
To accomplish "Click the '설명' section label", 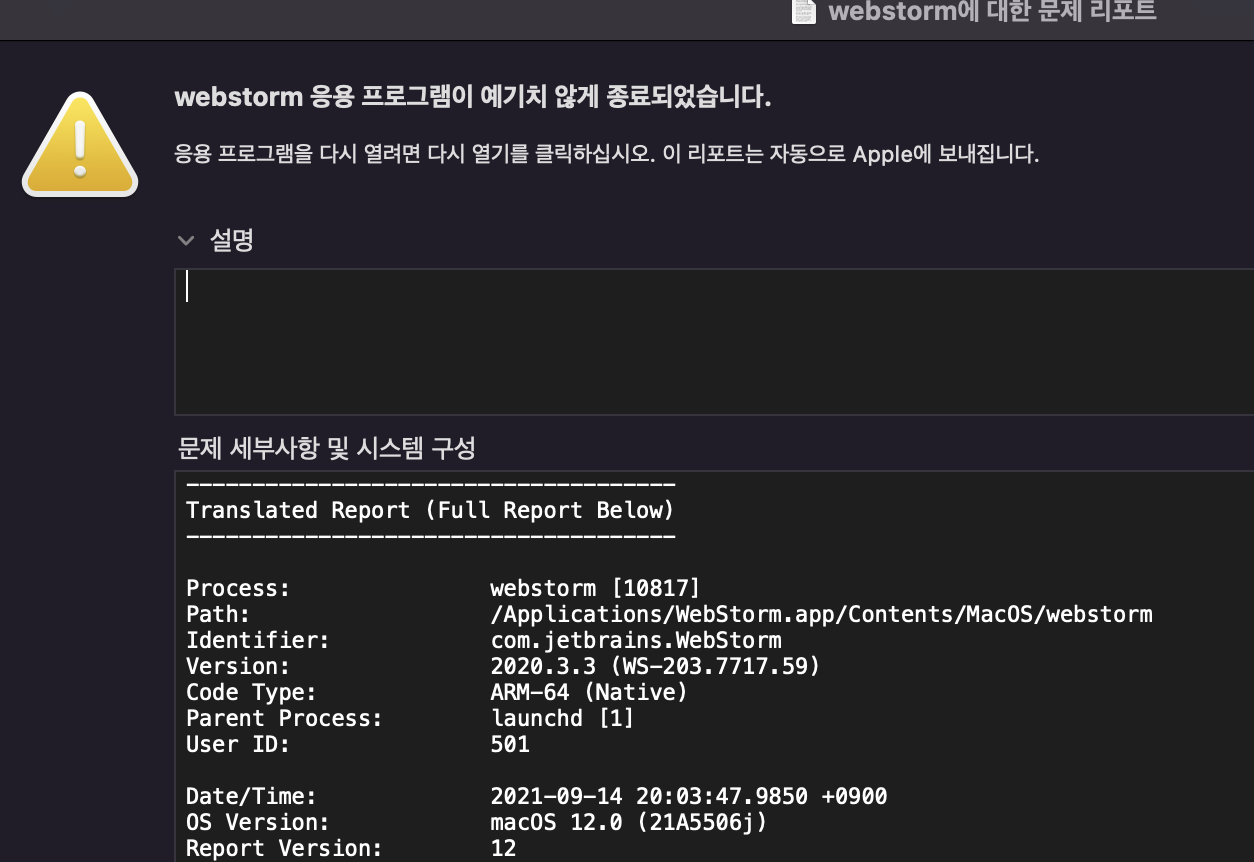I will tap(231, 240).
